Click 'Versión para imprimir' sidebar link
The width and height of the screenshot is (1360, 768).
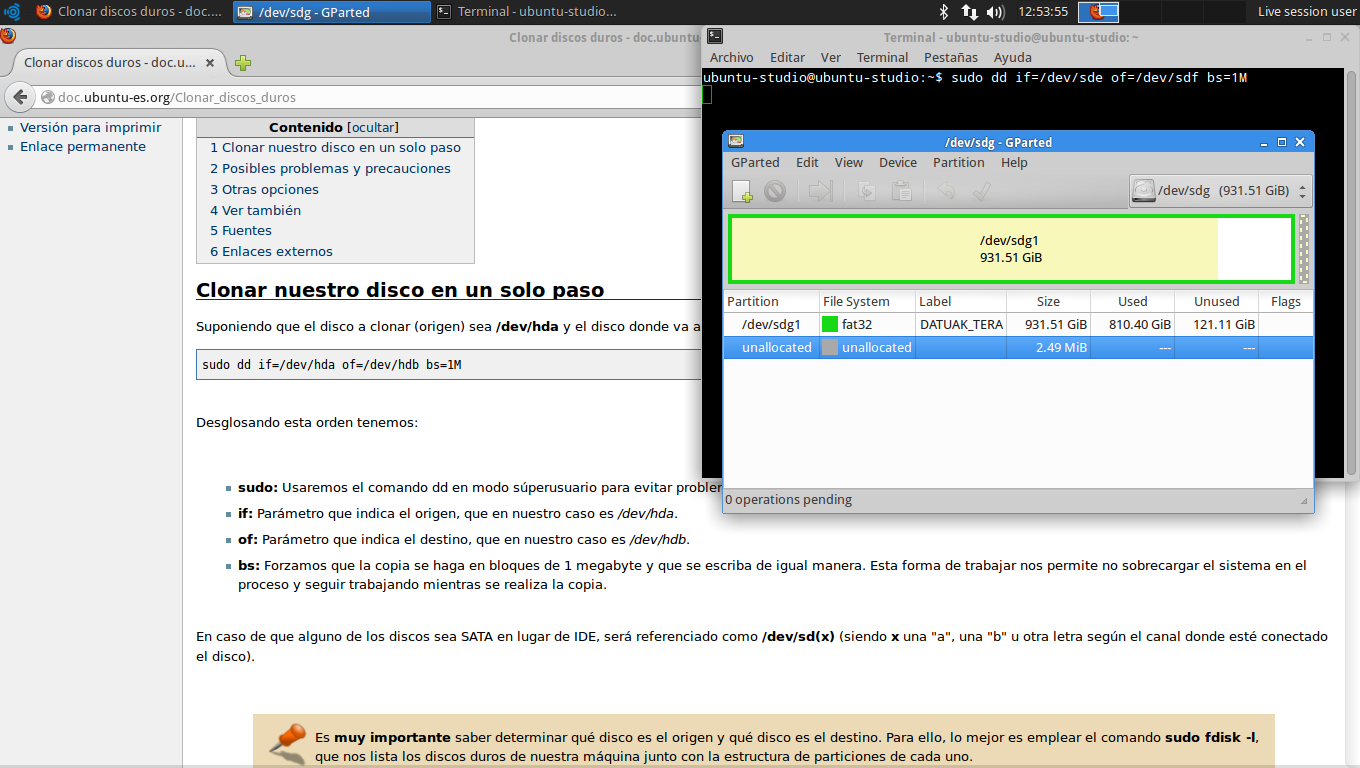90,127
